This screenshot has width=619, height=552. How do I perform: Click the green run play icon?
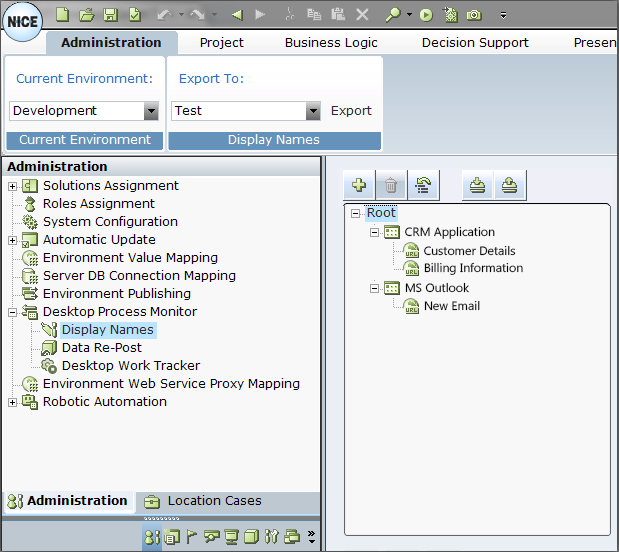point(426,15)
